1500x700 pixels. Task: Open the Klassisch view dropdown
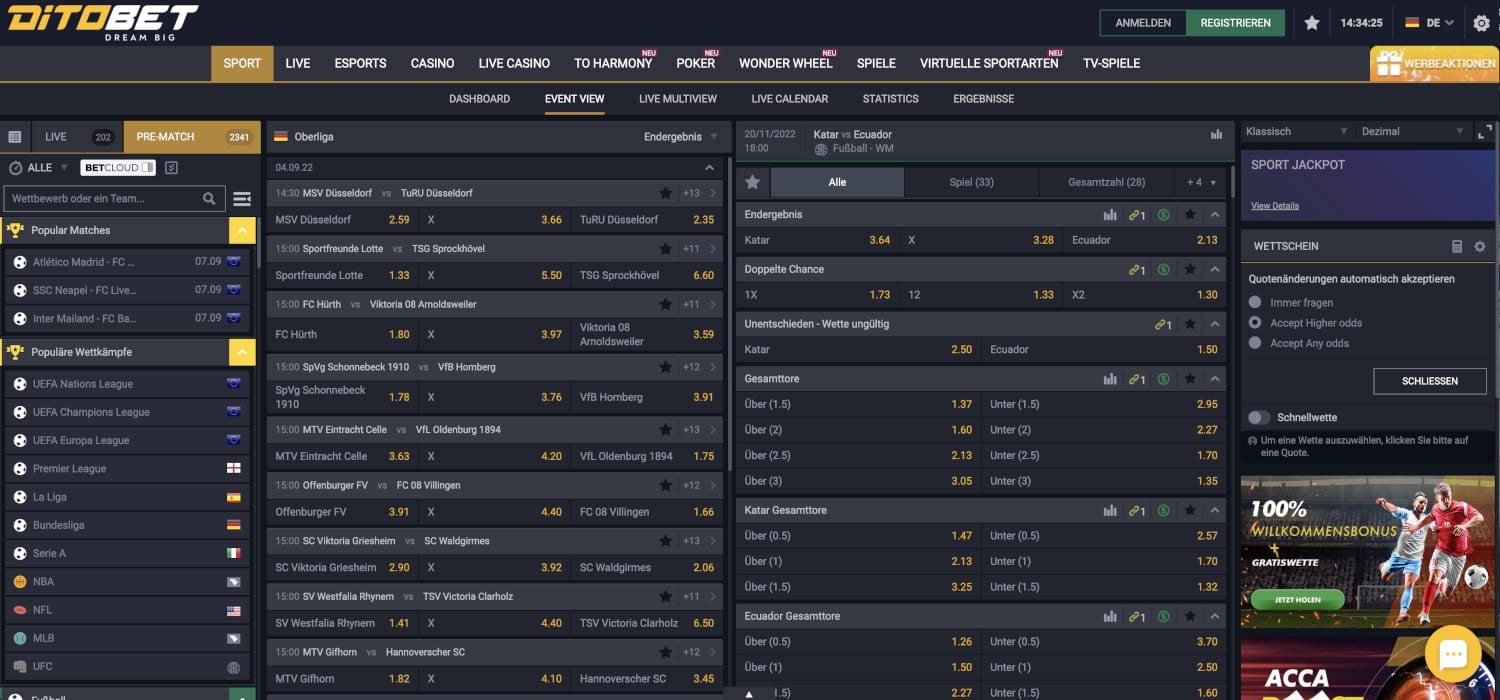coord(1297,132)
